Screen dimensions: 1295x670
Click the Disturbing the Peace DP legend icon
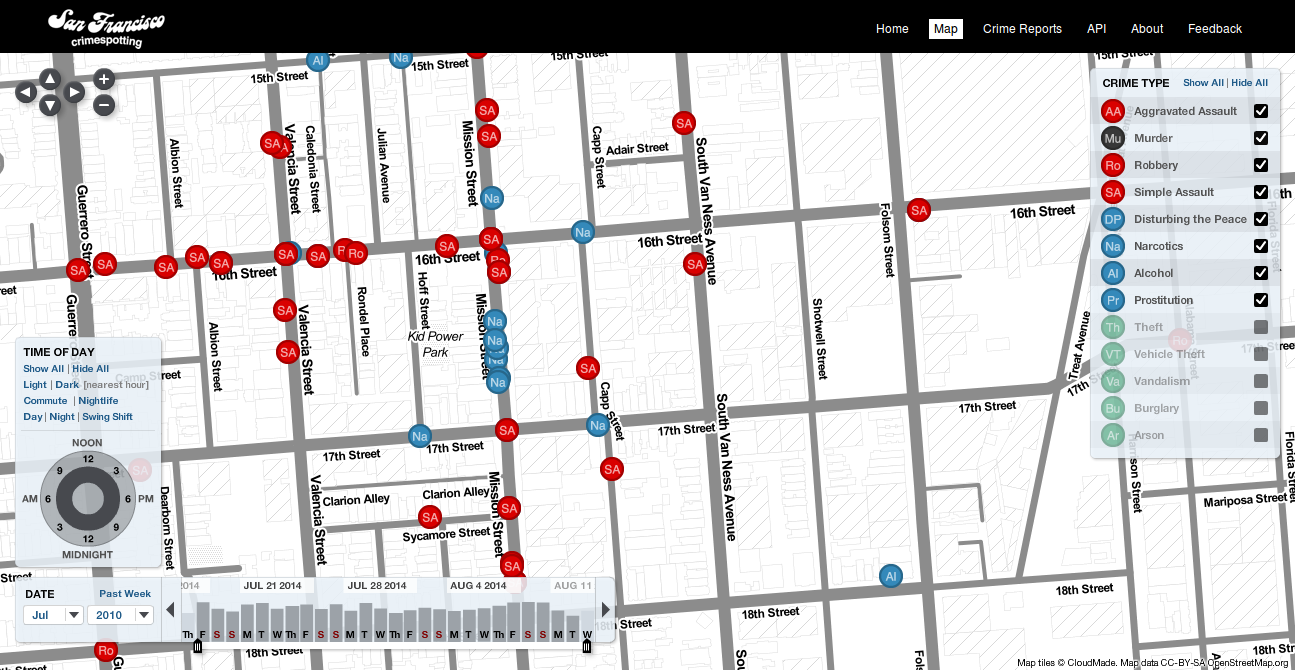point(1113,219)
